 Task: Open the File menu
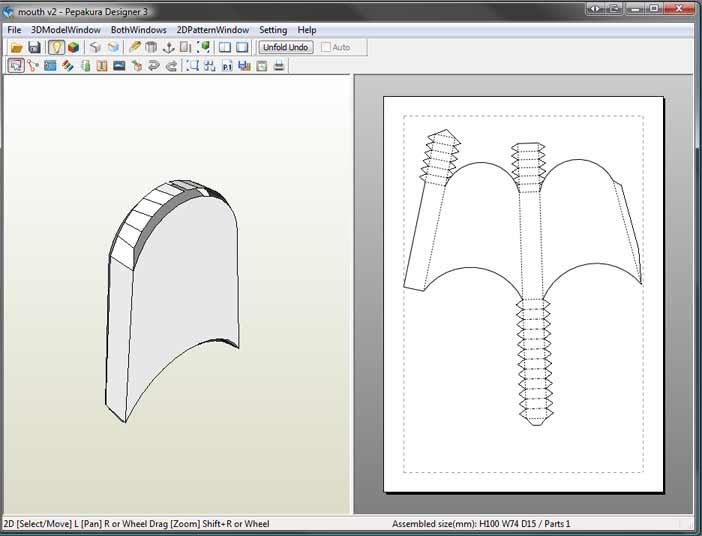click(x=14, y=30)
